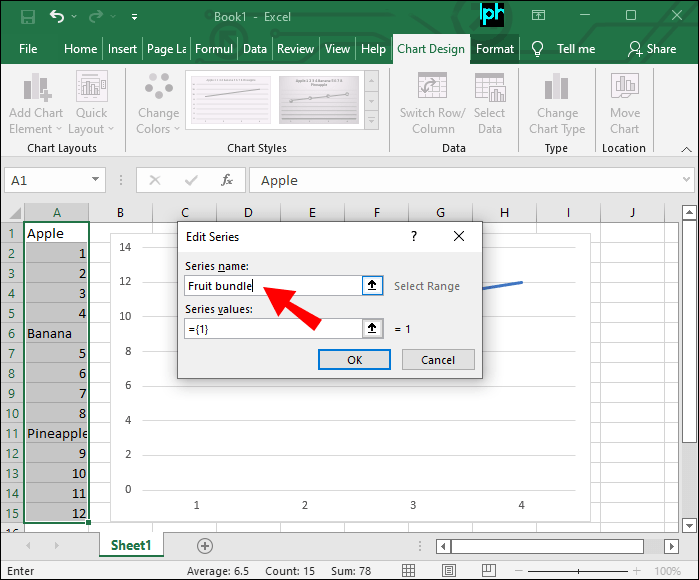
Task: Collapse the ribbon using the chevron
Action: (x=685, y=148)
